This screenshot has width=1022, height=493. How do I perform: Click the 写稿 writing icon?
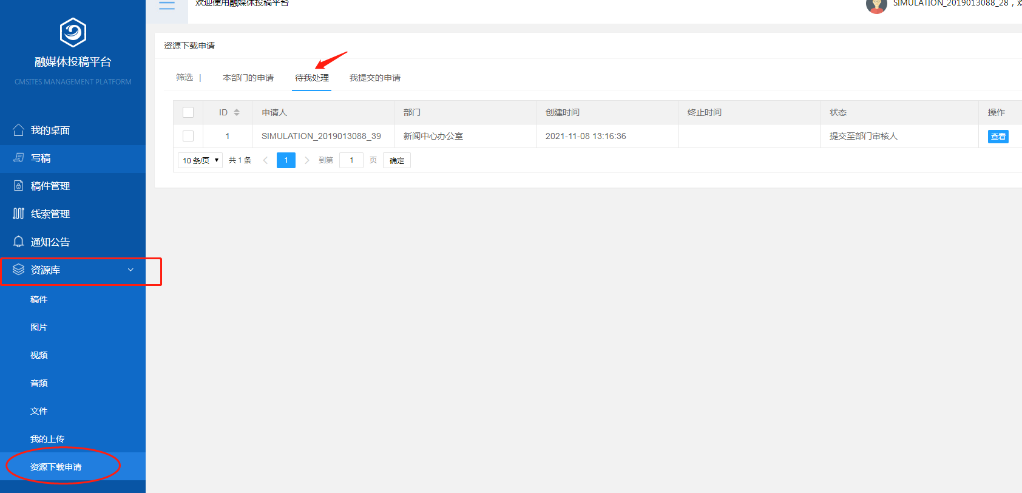tap(17, 158)
